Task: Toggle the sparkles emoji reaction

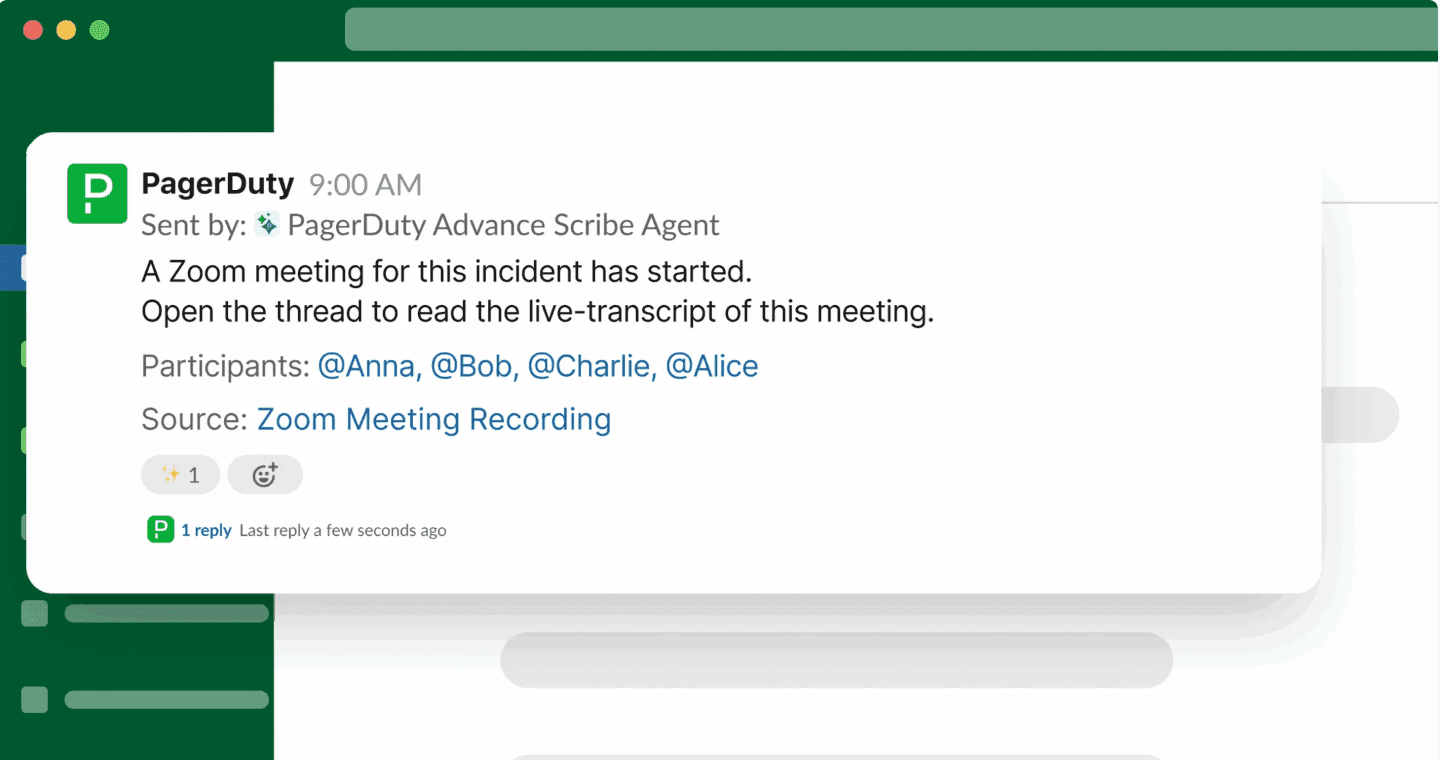Action: 180,474
